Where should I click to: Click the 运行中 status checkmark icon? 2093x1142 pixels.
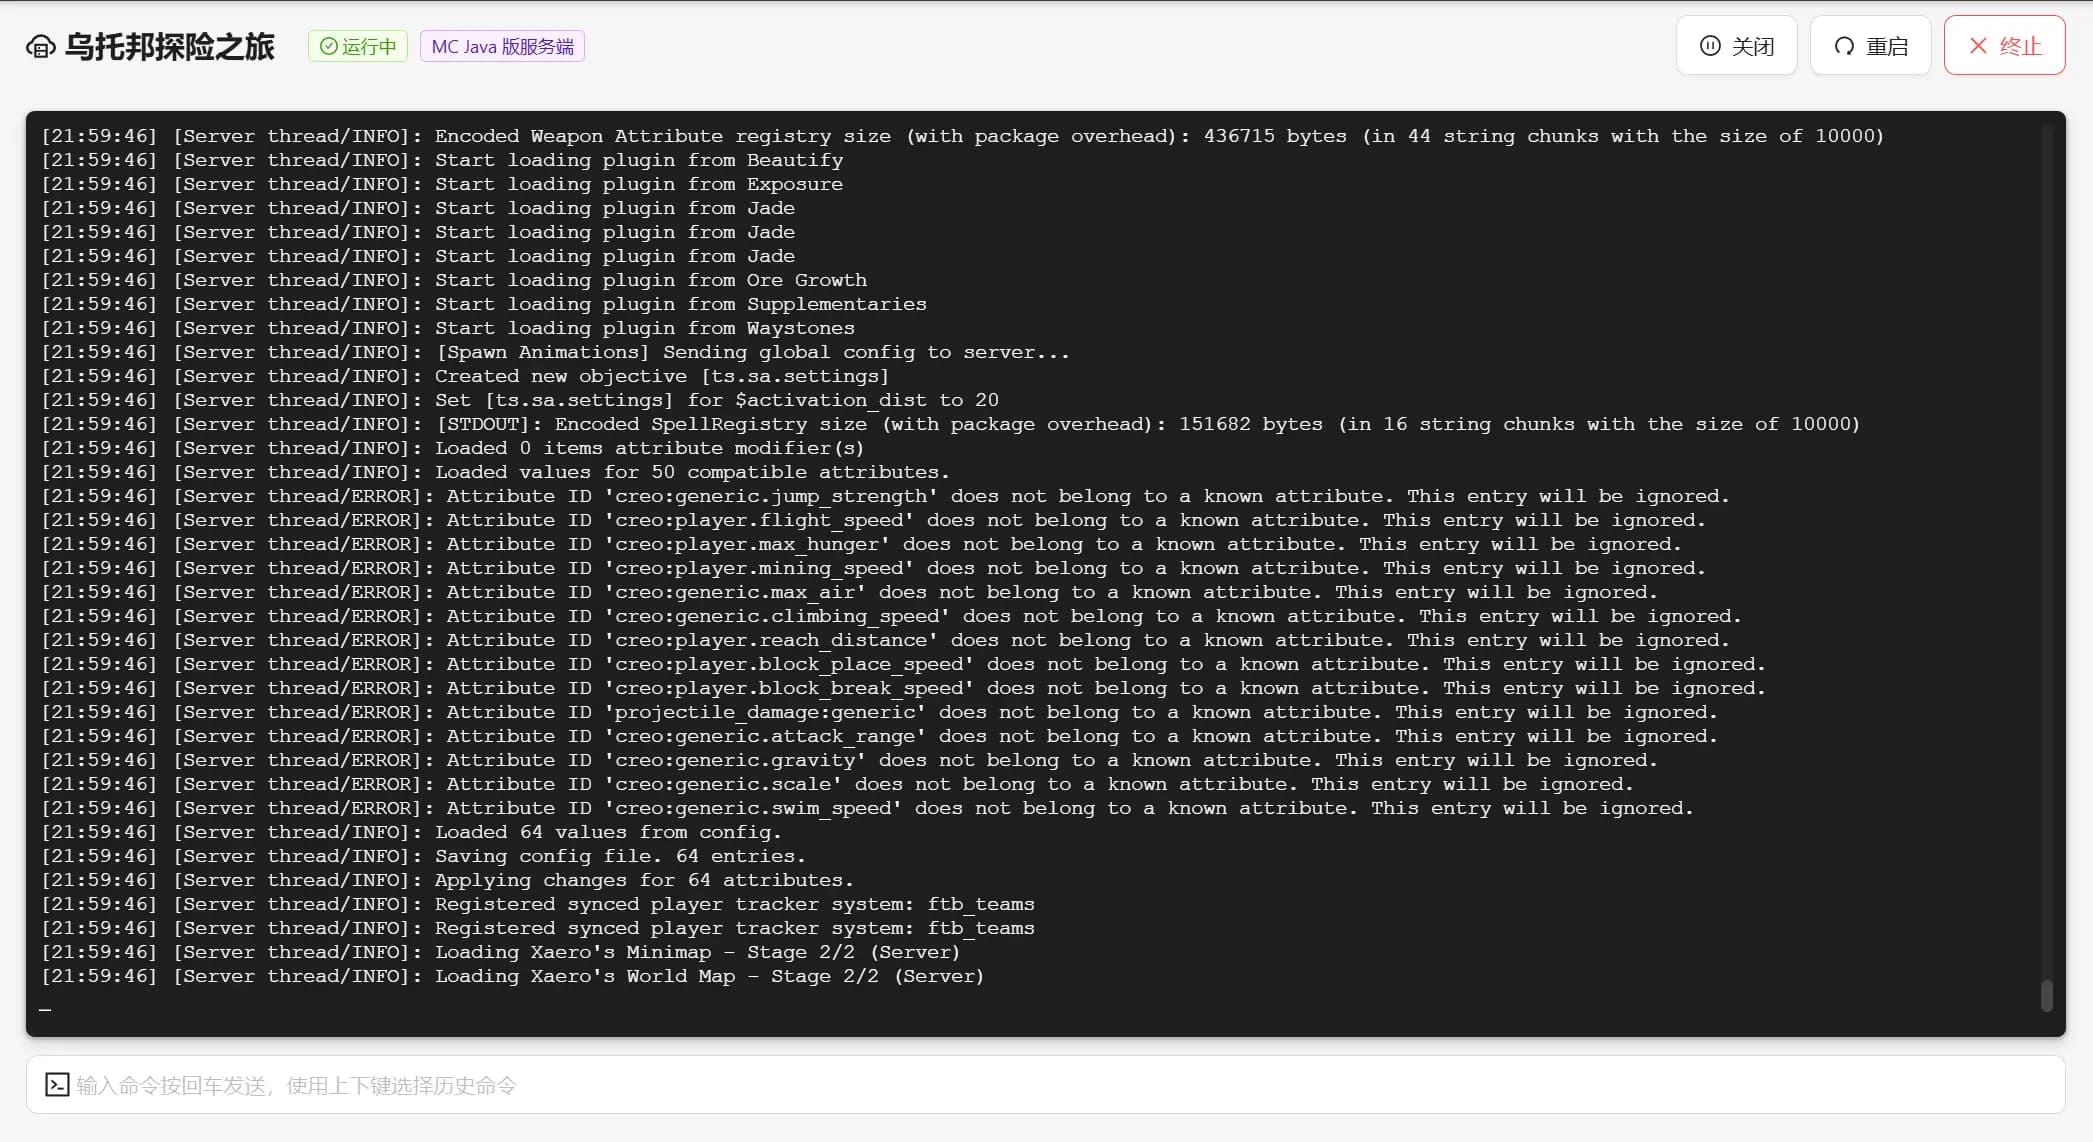328,46
